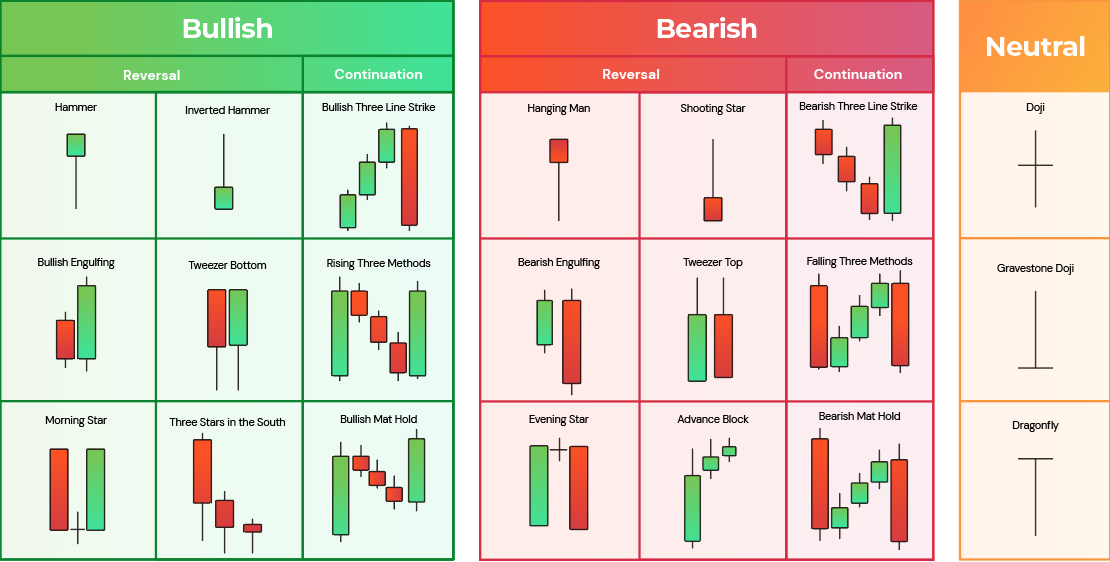Image resolution: width=1110 pixels, height=562 pixels.
Task: Open the Bearish section header
Action: (706, 28)
